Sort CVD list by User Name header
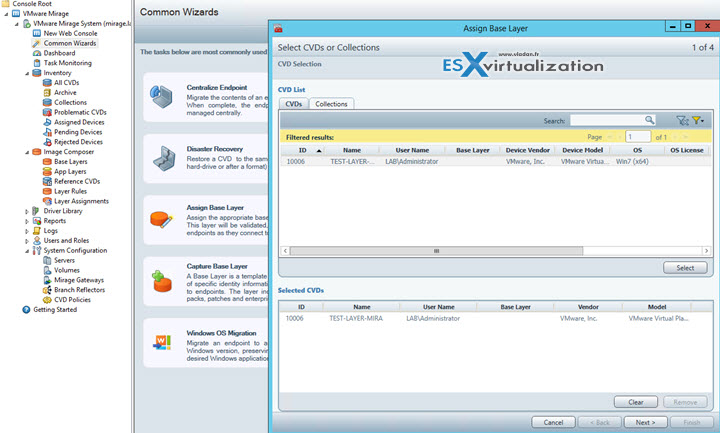This screenshot has width=720, height=433. coord(412,150)
